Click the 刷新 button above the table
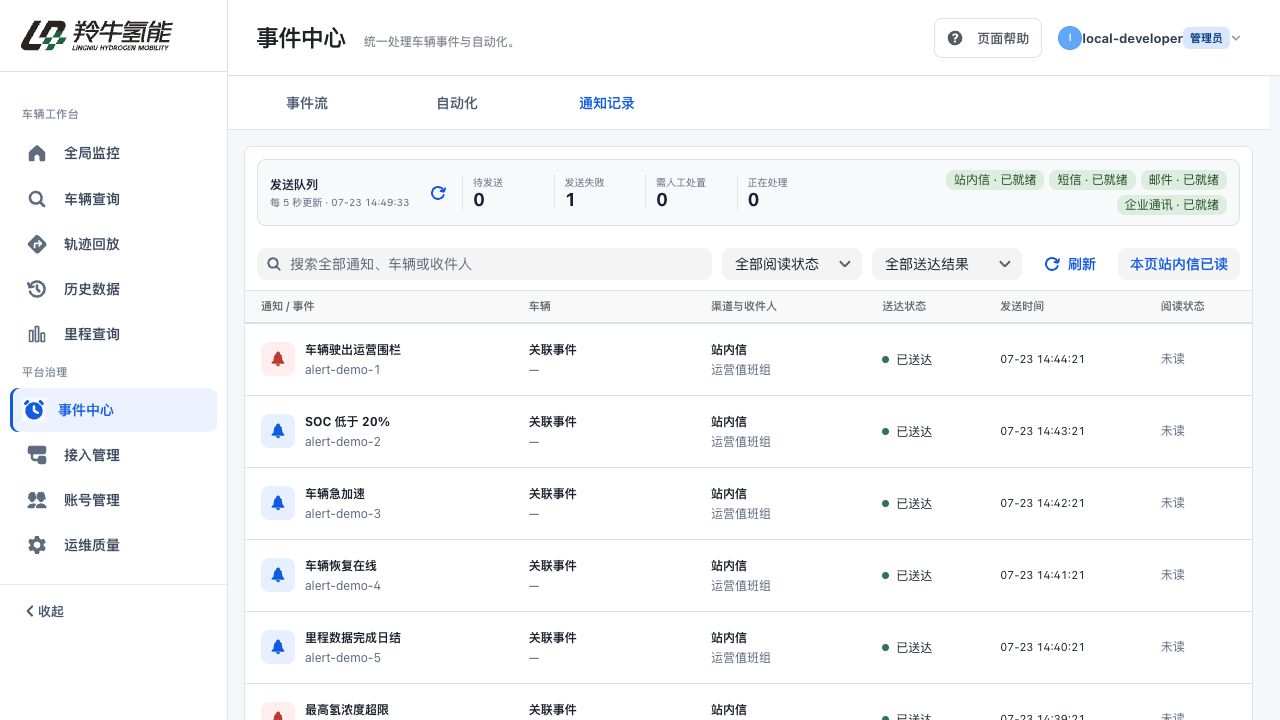 pos(1070,264)
